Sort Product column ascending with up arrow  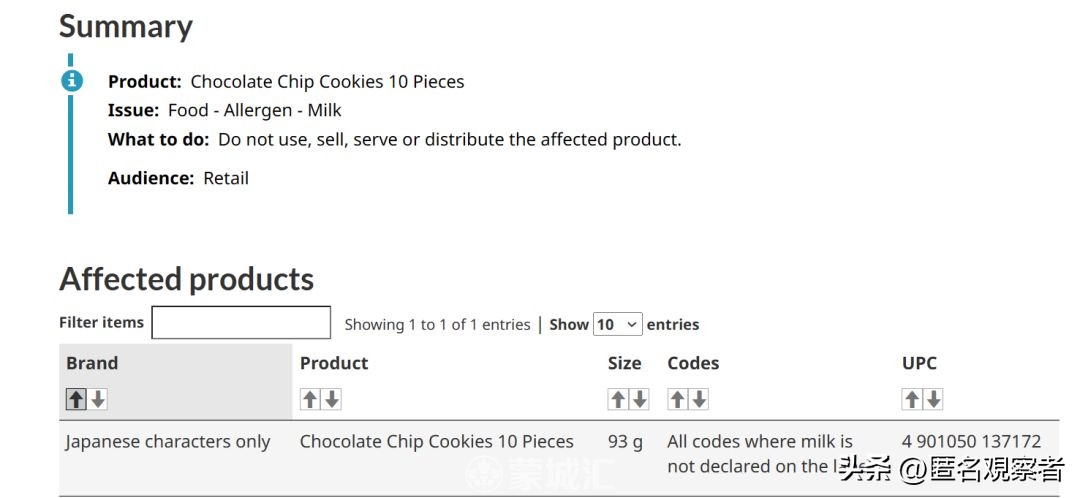[310, 399]
